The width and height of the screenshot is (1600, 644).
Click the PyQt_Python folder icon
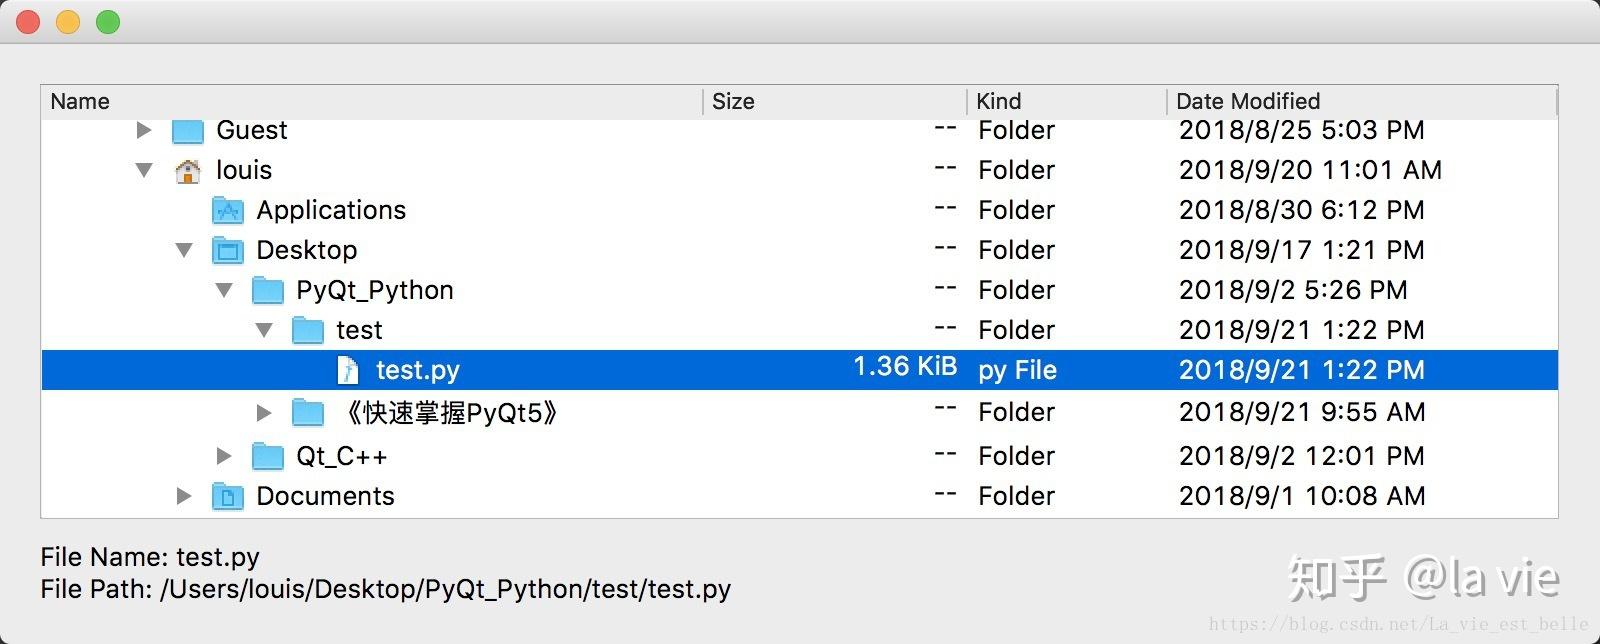(268, 291)
